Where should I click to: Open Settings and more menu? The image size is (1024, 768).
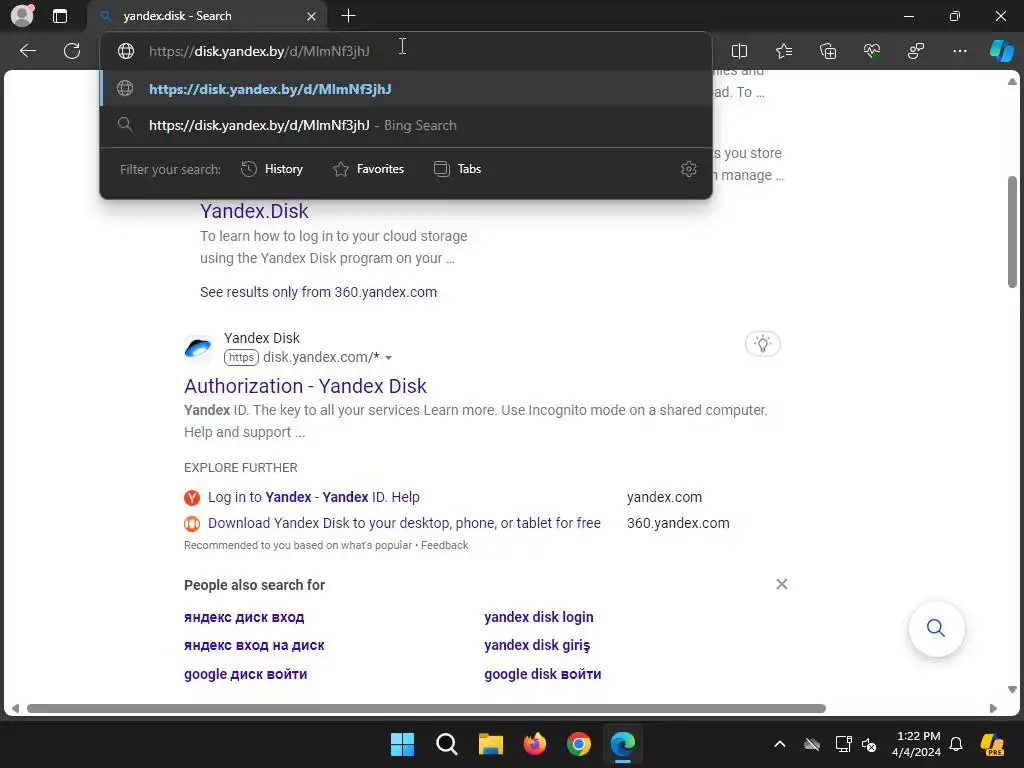point(959,51)
